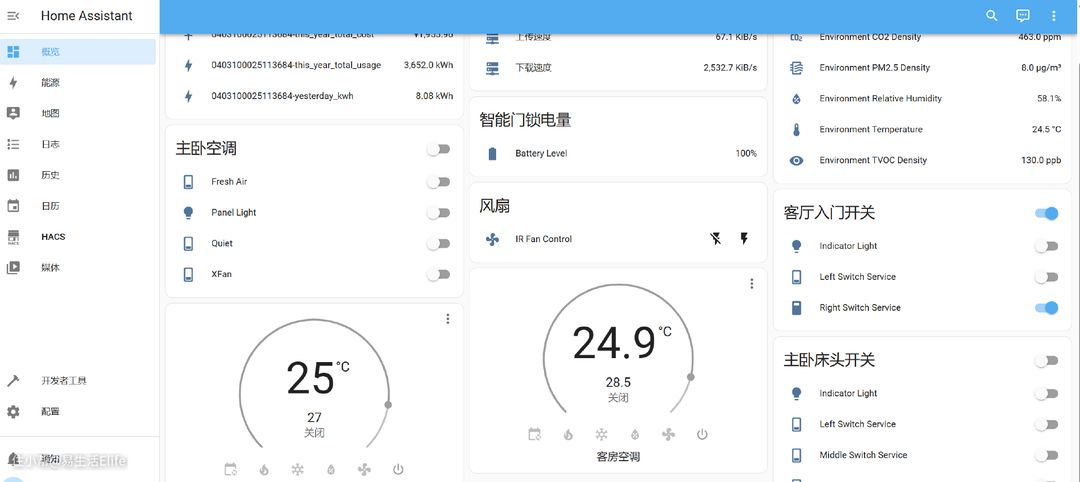Toggle the Fresh Air switch

[x=437, y=182]
